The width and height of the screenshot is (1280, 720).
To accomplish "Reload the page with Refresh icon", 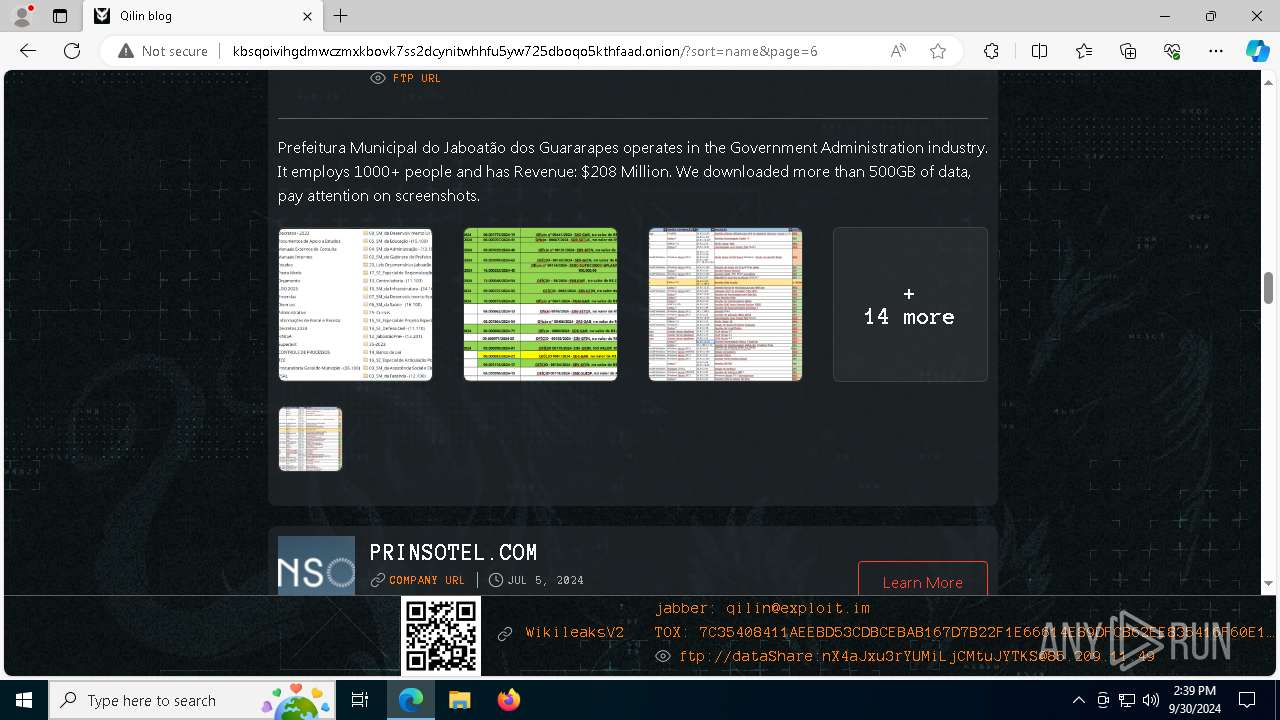I will [72, 51].
